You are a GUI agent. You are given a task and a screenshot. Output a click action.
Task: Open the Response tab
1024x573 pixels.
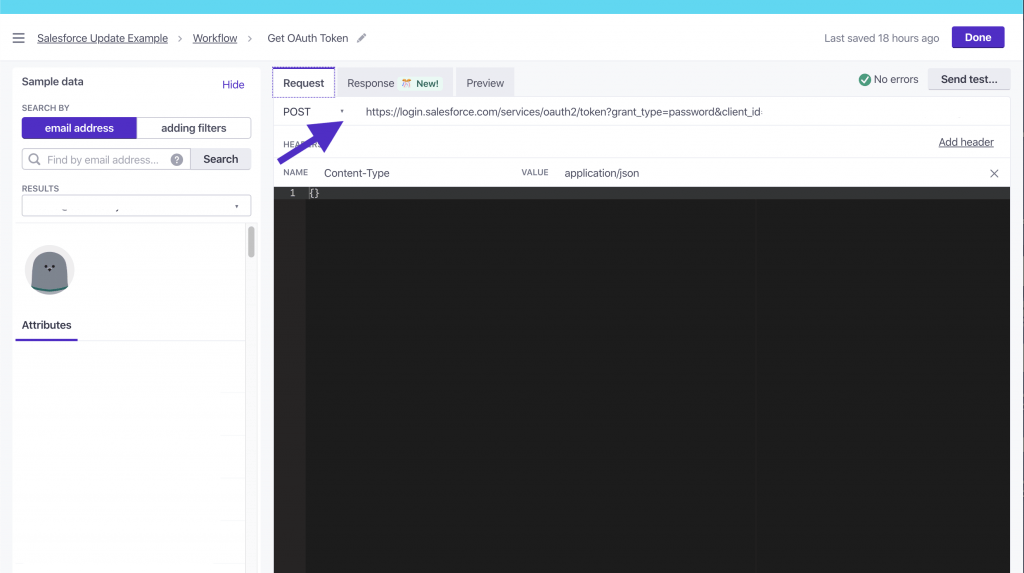point(394,83)
